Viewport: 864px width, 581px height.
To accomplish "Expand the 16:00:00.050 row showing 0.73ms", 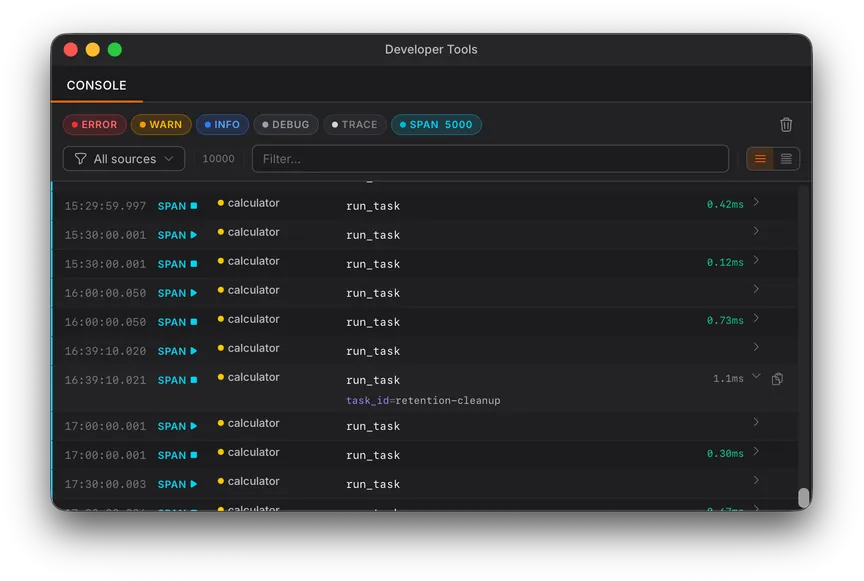I will 756,318.
